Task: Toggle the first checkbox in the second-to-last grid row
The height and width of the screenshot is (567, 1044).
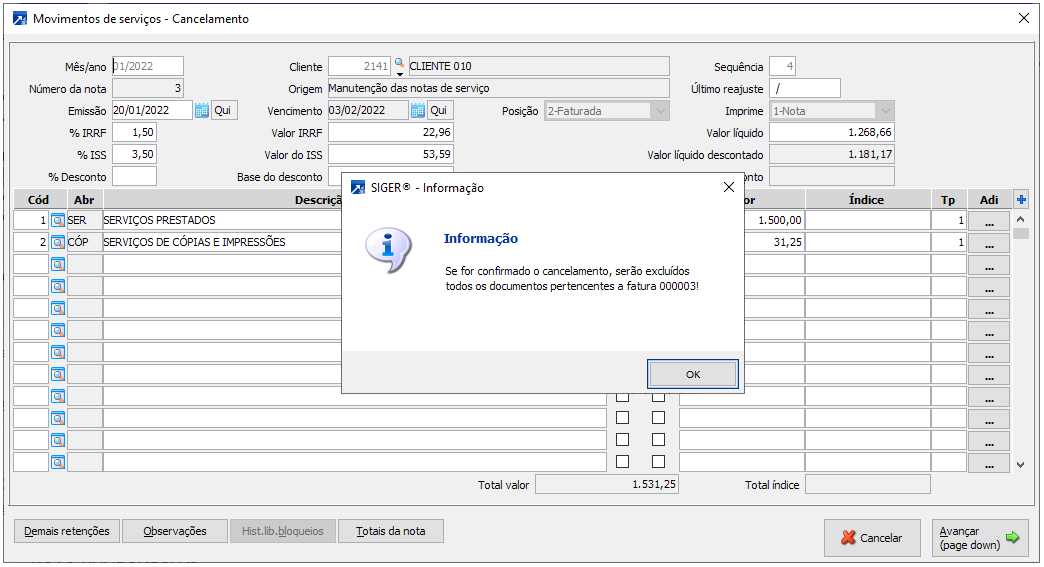Action: [x=622, y=440]
